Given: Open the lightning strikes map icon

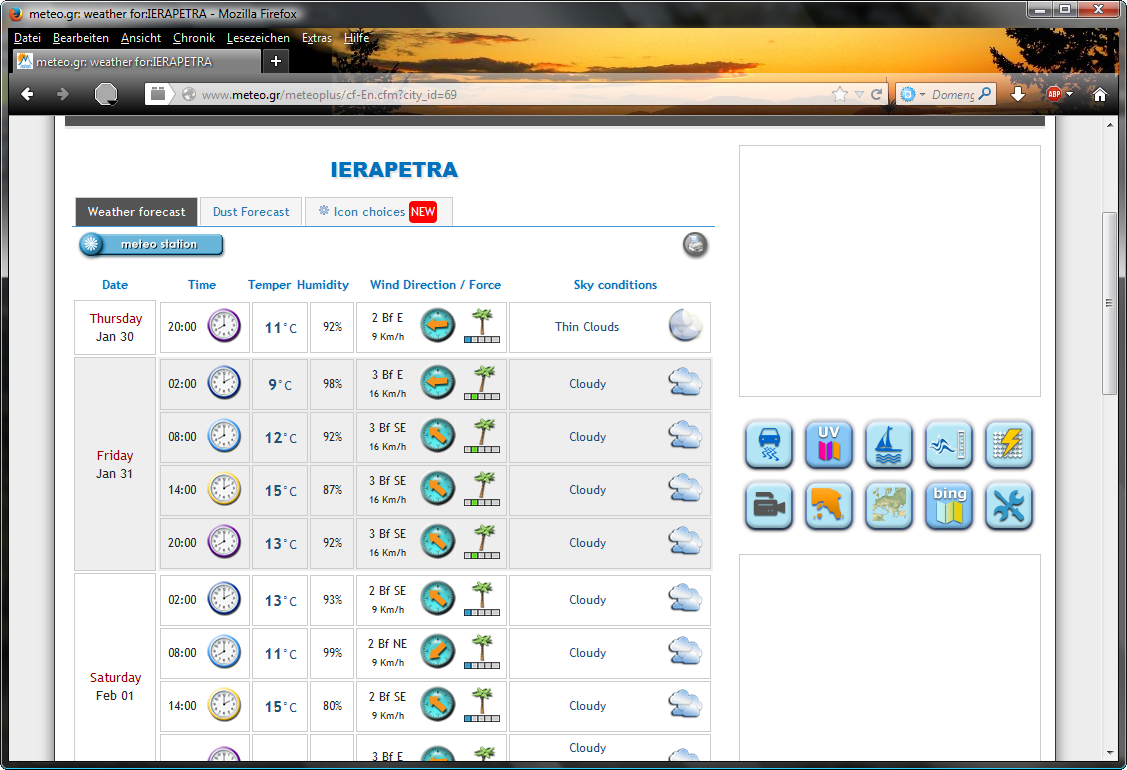Looking at the screenshot, I should (x=1009, y=445).
